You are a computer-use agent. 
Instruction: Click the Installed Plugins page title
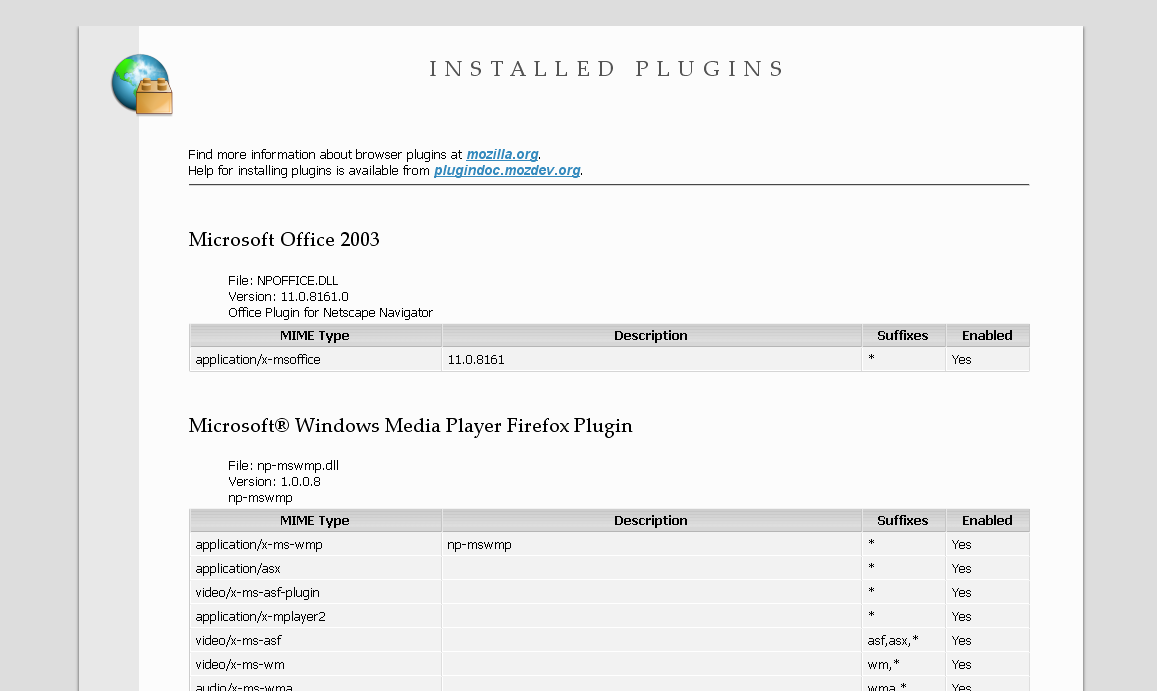607,69
